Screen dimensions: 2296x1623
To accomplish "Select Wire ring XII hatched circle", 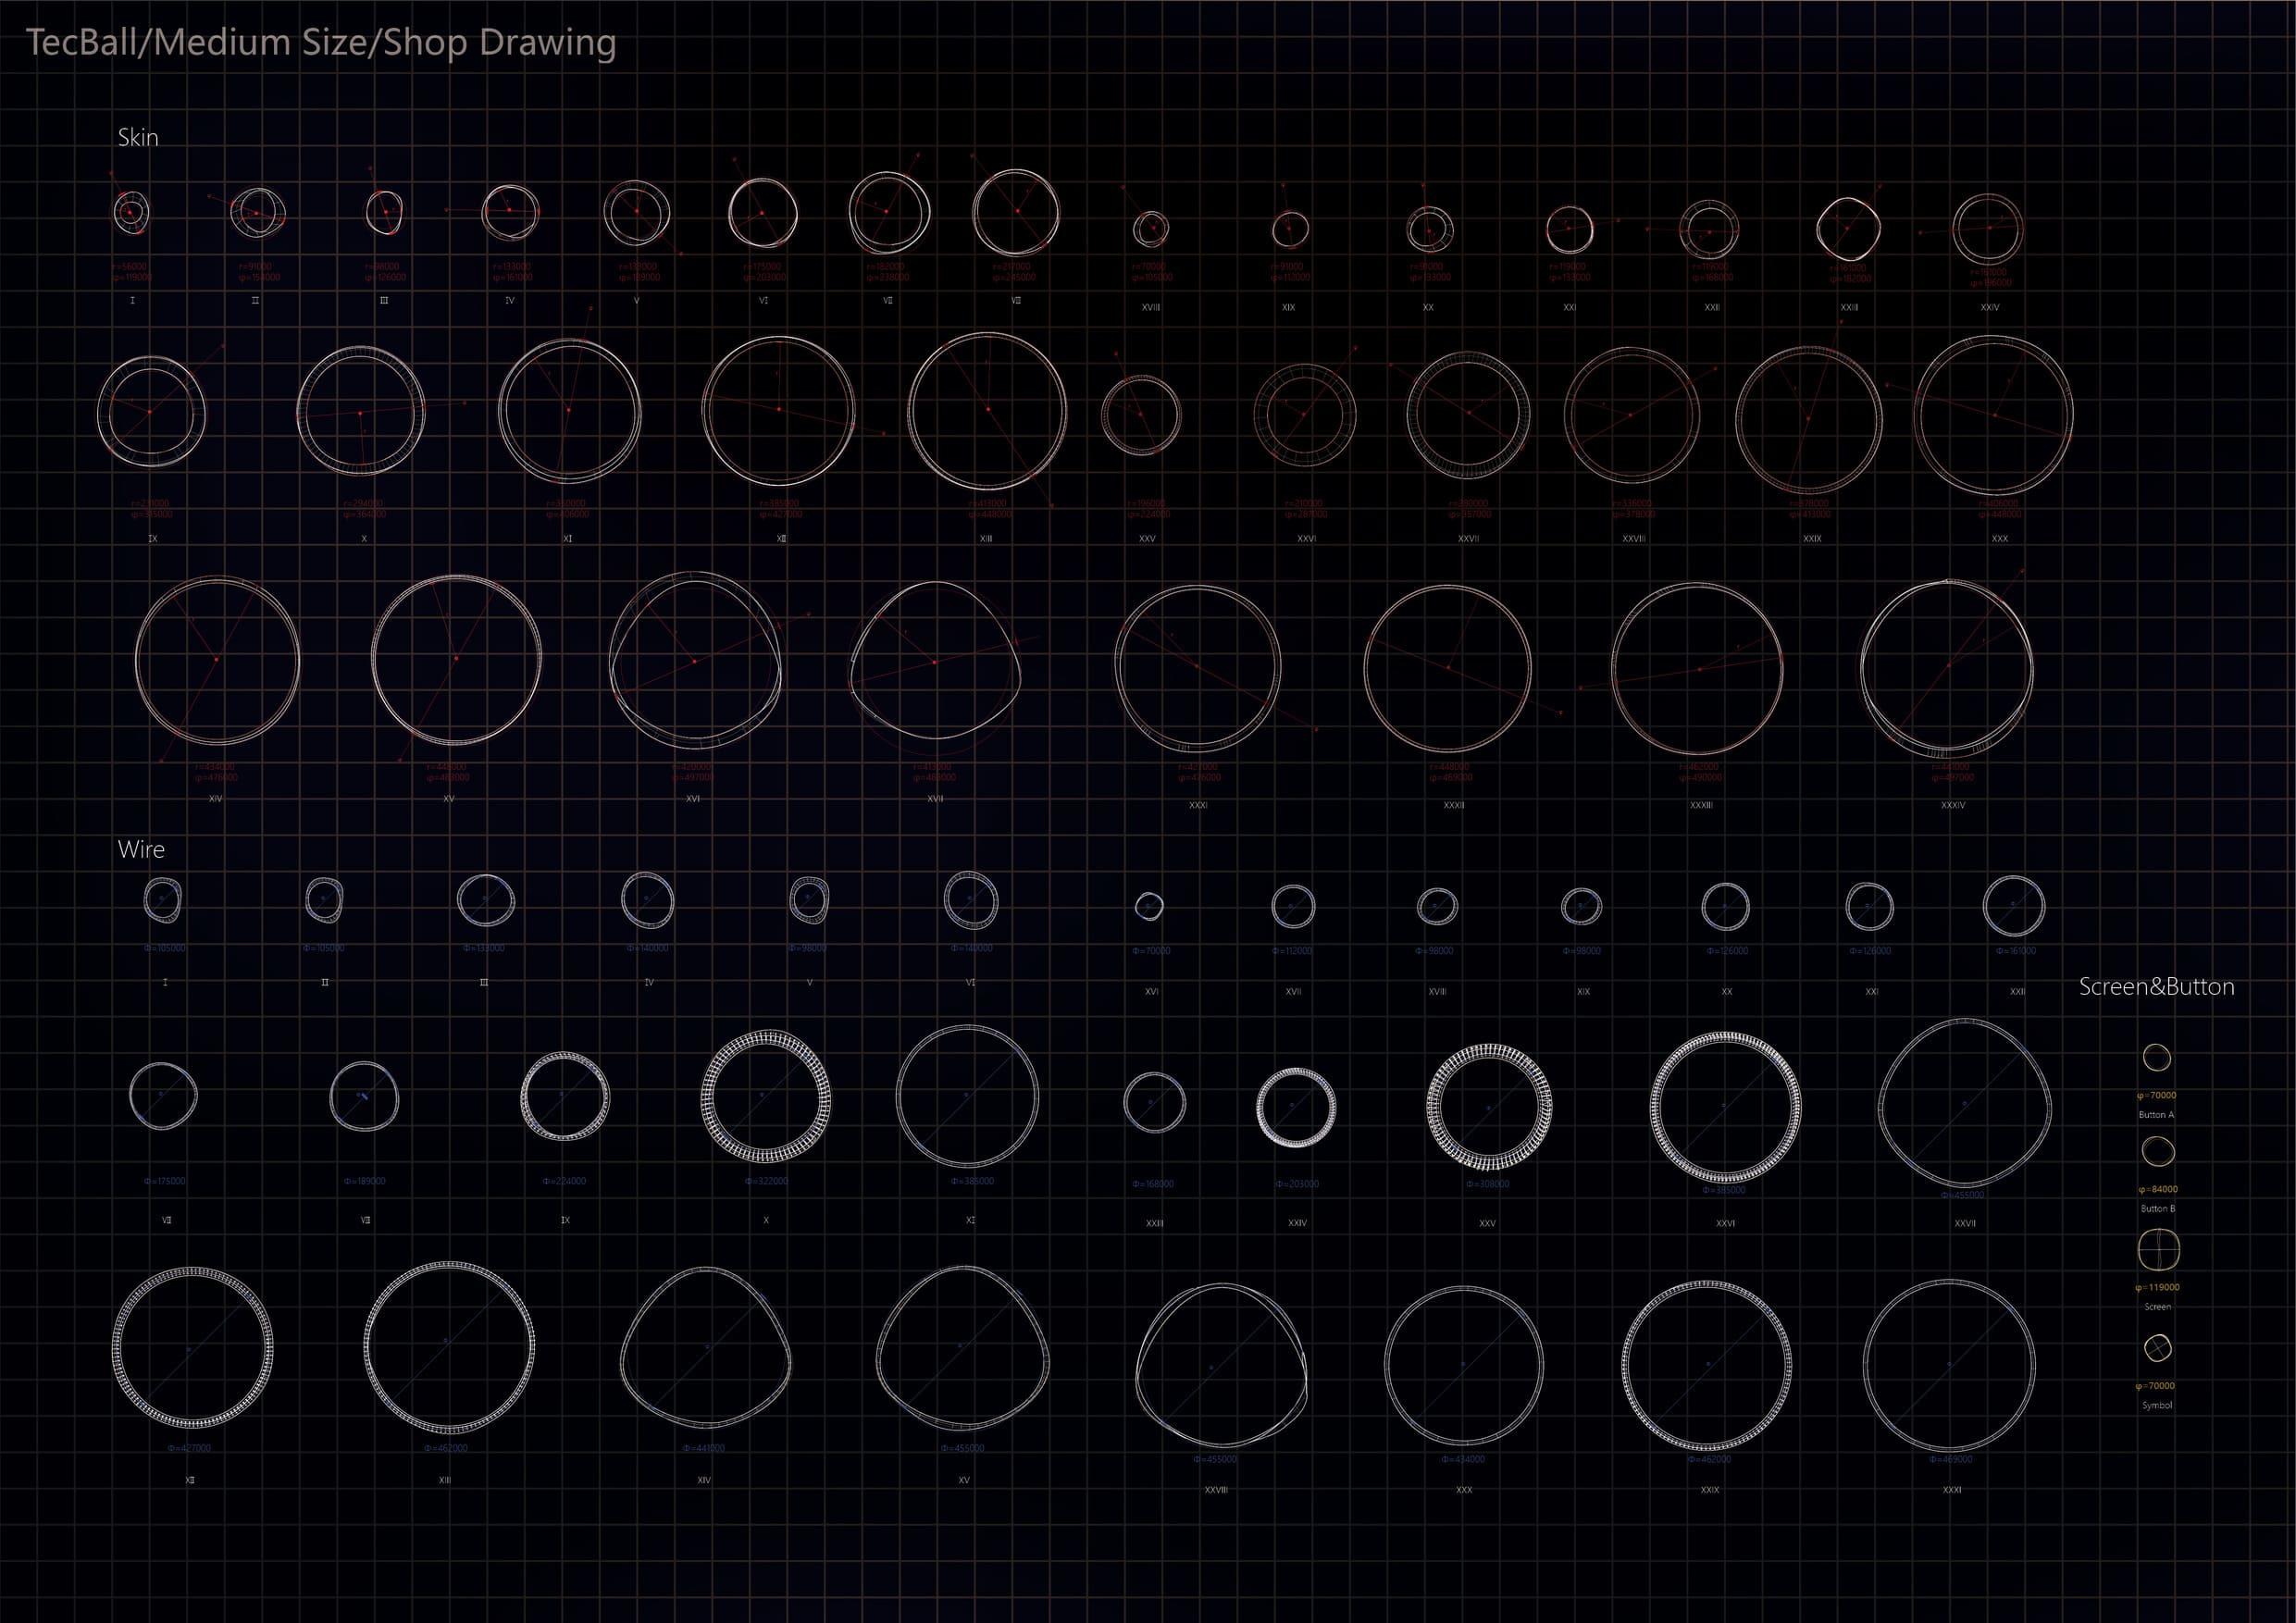I will [x=192, y=1347].
